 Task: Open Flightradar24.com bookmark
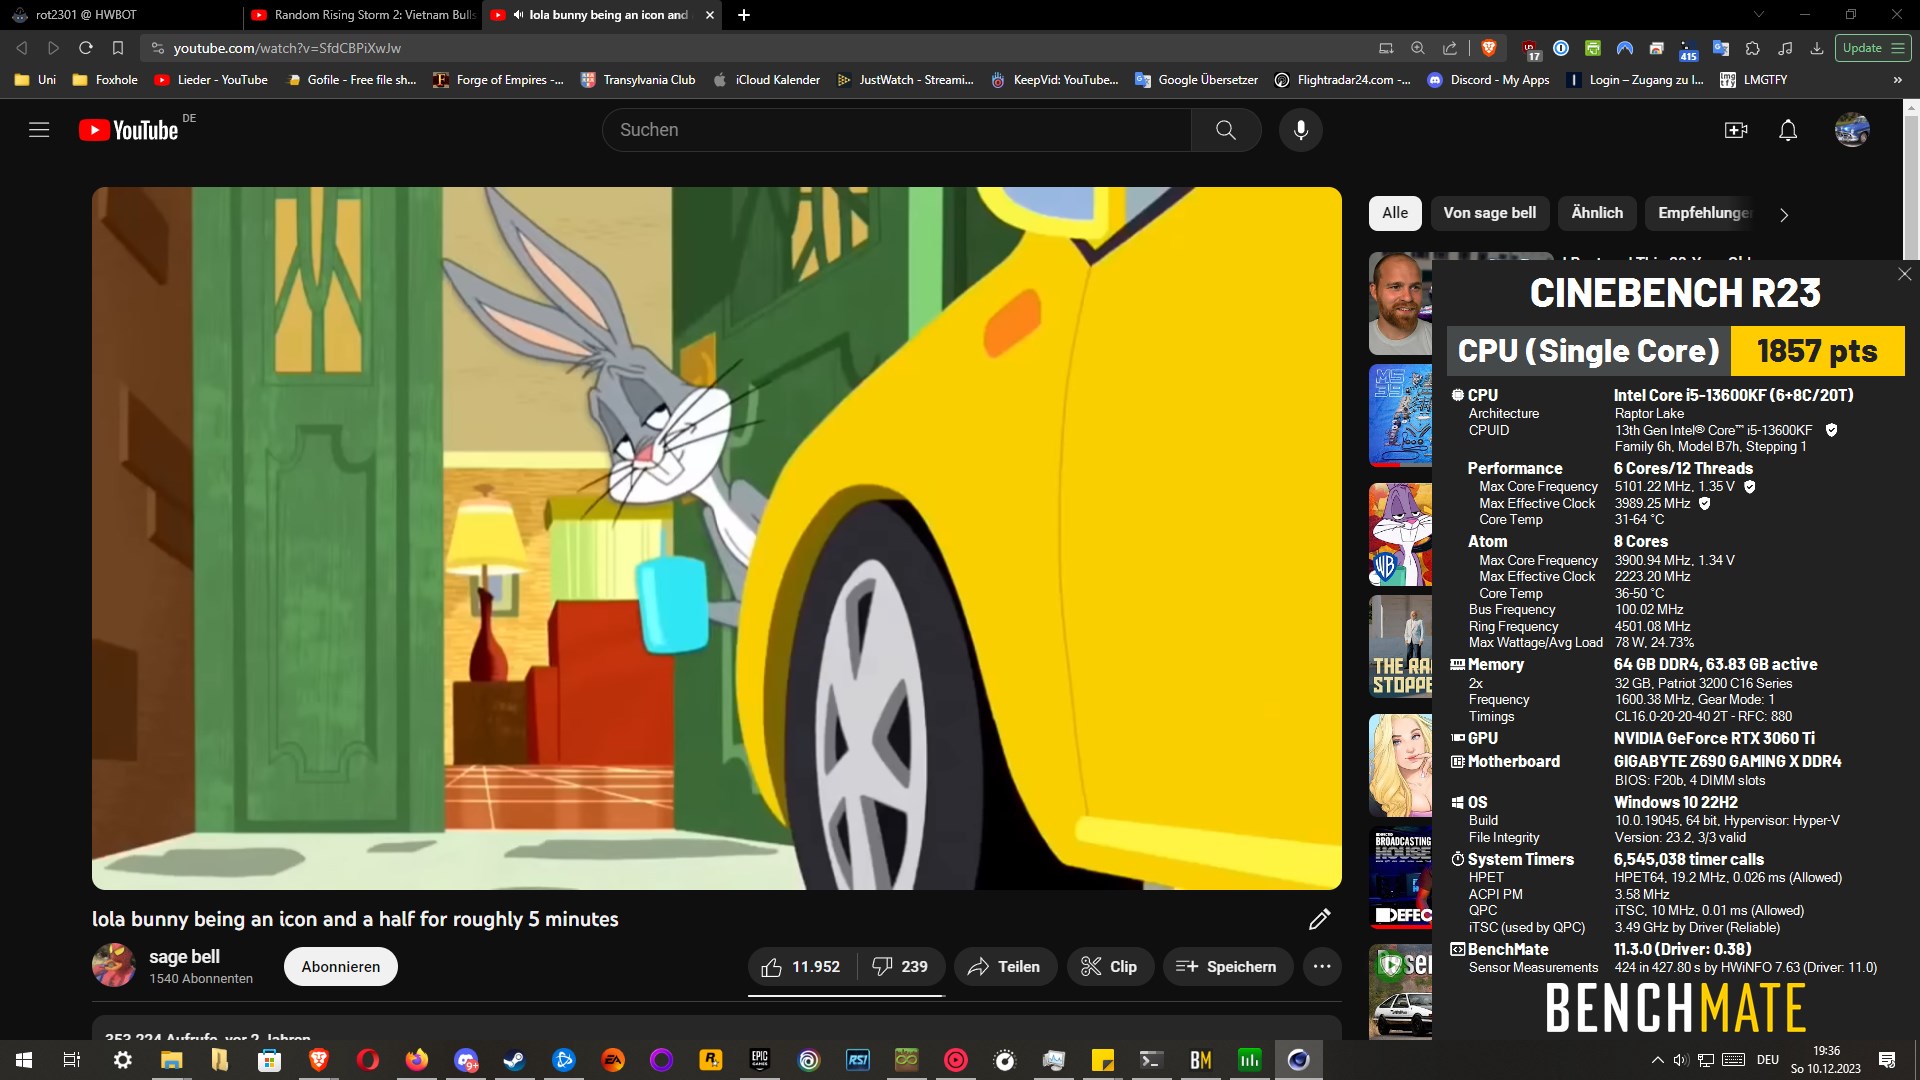coord(1342,80)
